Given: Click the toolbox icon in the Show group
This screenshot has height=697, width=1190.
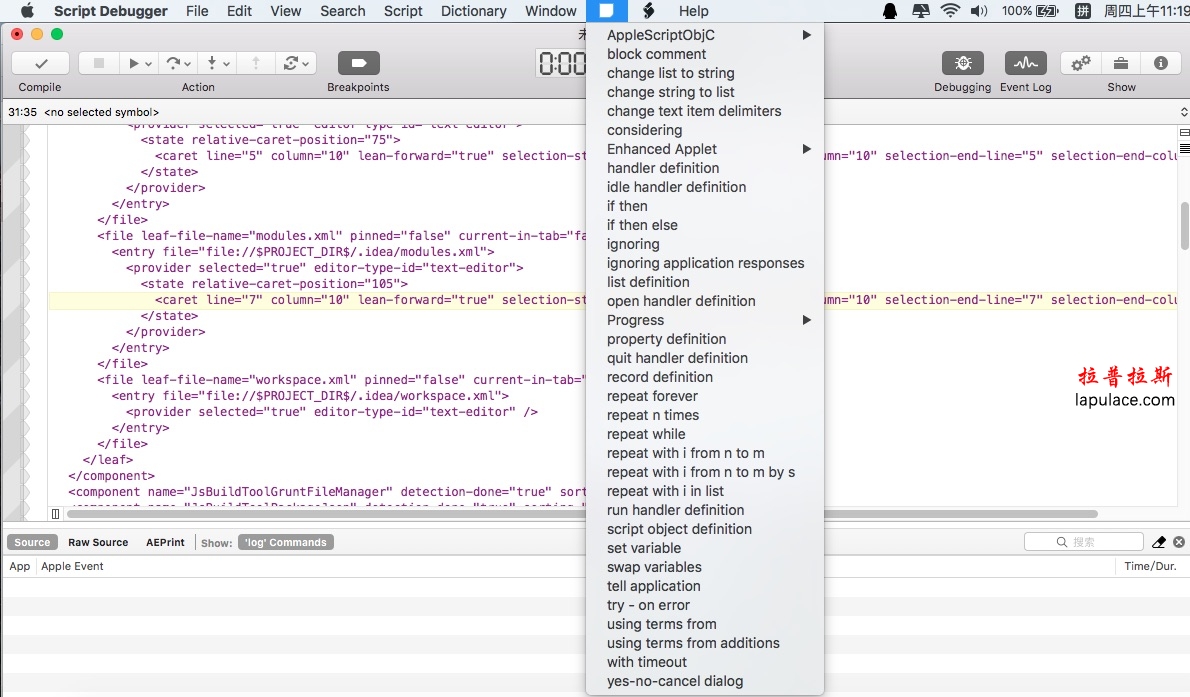Looking at the screenshot, I should point(1121,63).
